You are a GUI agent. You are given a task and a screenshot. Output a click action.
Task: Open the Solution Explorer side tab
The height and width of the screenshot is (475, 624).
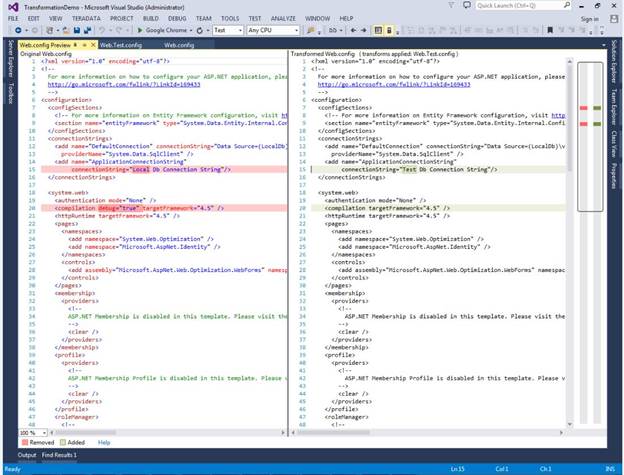pos(614,61)
